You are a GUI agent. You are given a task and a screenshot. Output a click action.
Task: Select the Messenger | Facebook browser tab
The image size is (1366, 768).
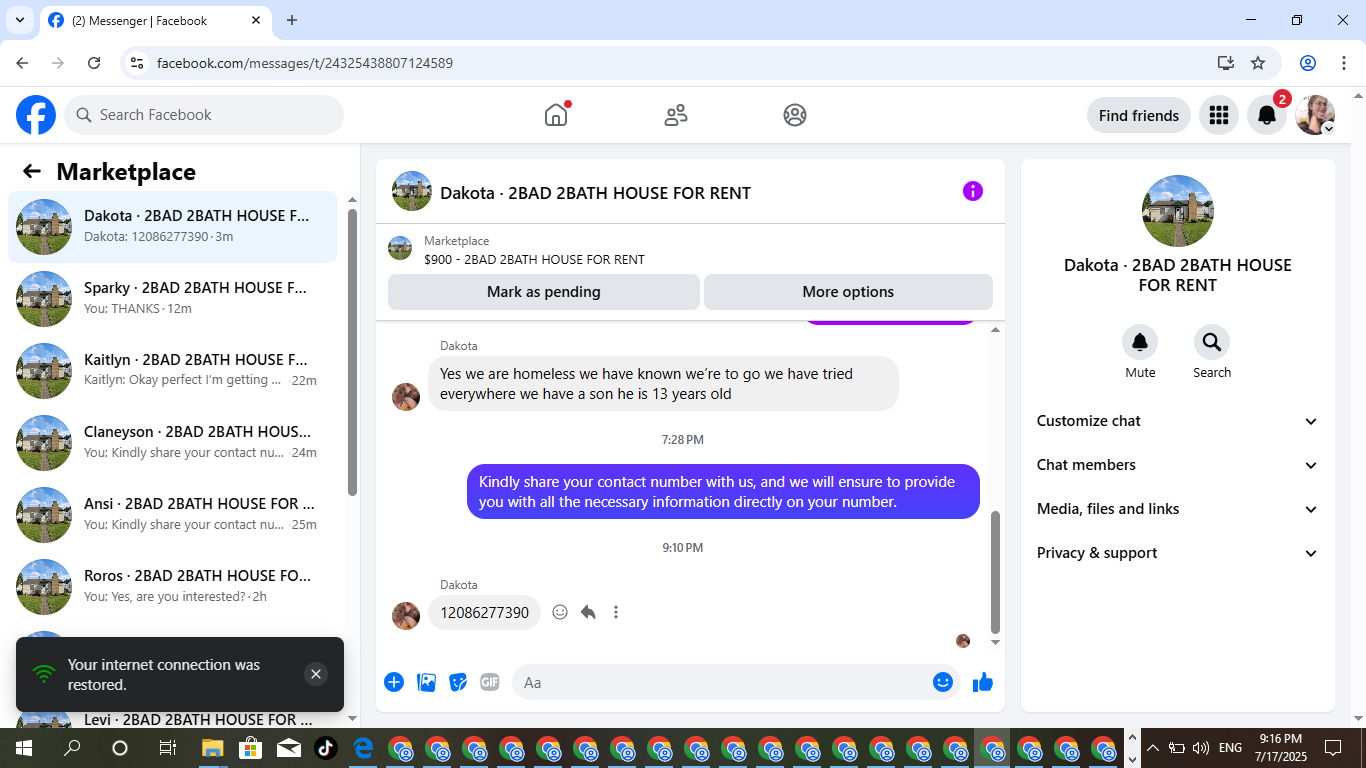click(155, 20)
